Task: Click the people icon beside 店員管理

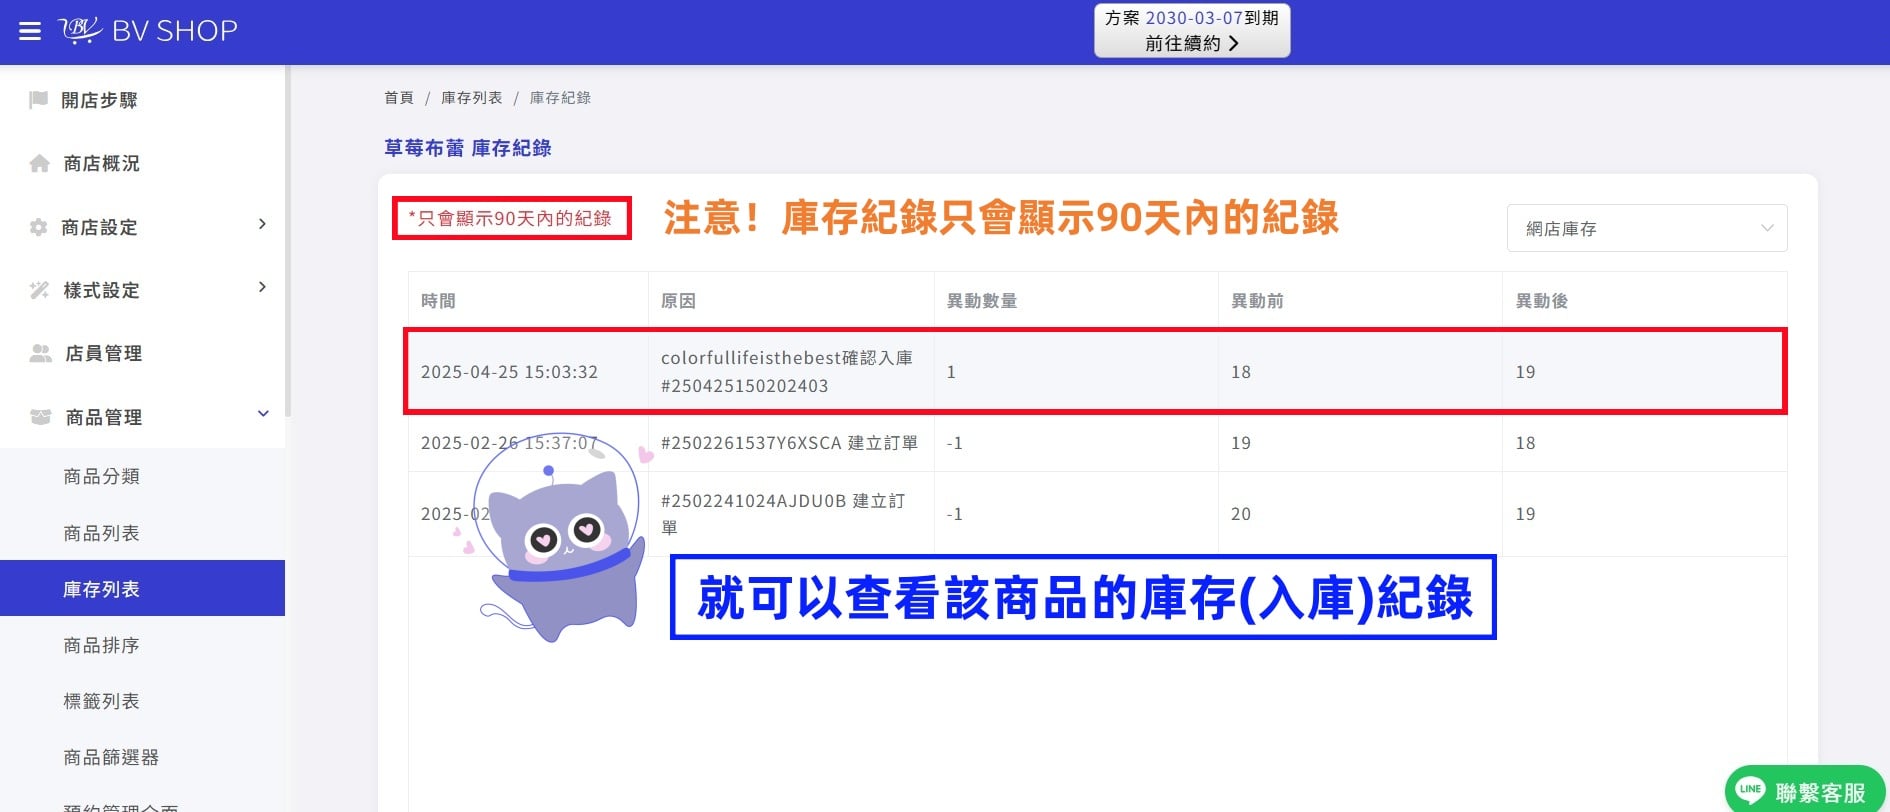Action: click(41, 353)
